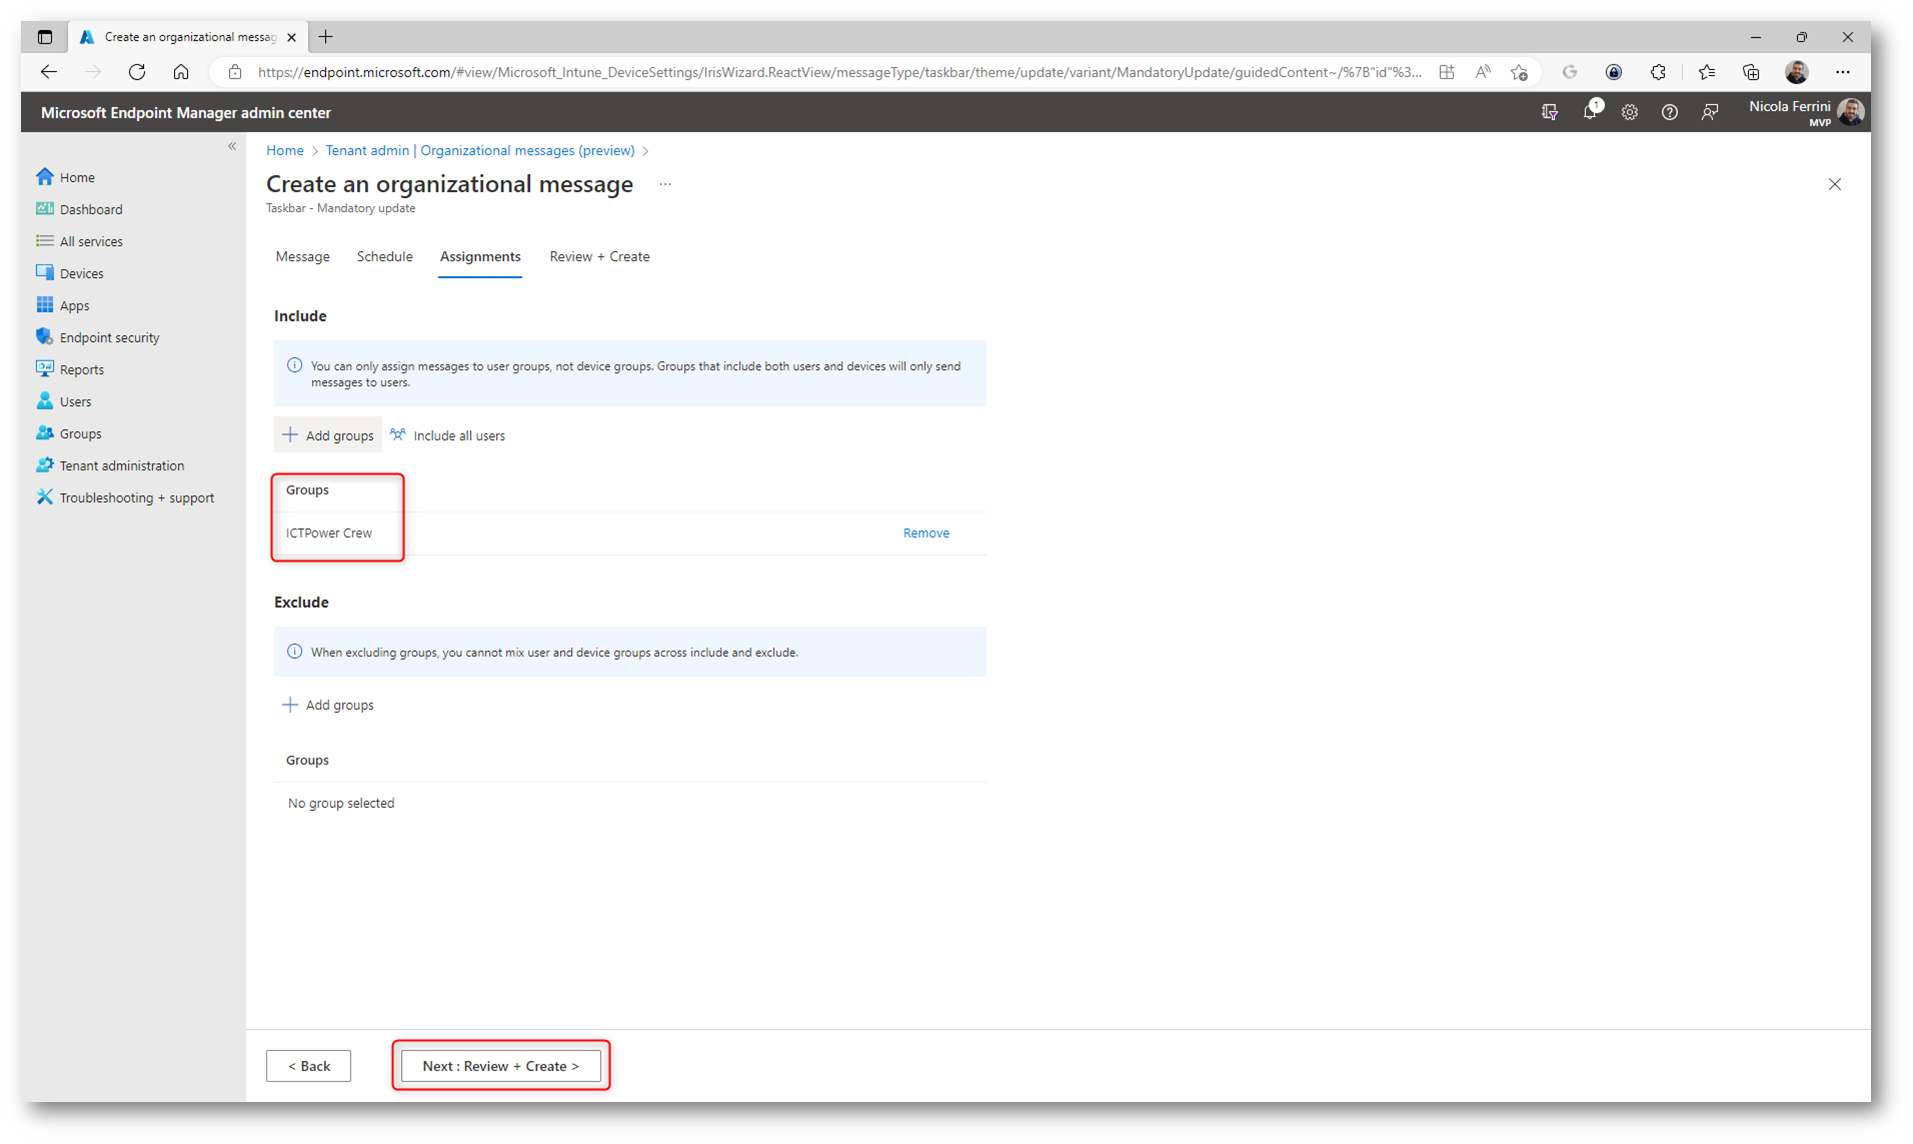Open the ellipsis menu beside page title

(x=665, y=184)
